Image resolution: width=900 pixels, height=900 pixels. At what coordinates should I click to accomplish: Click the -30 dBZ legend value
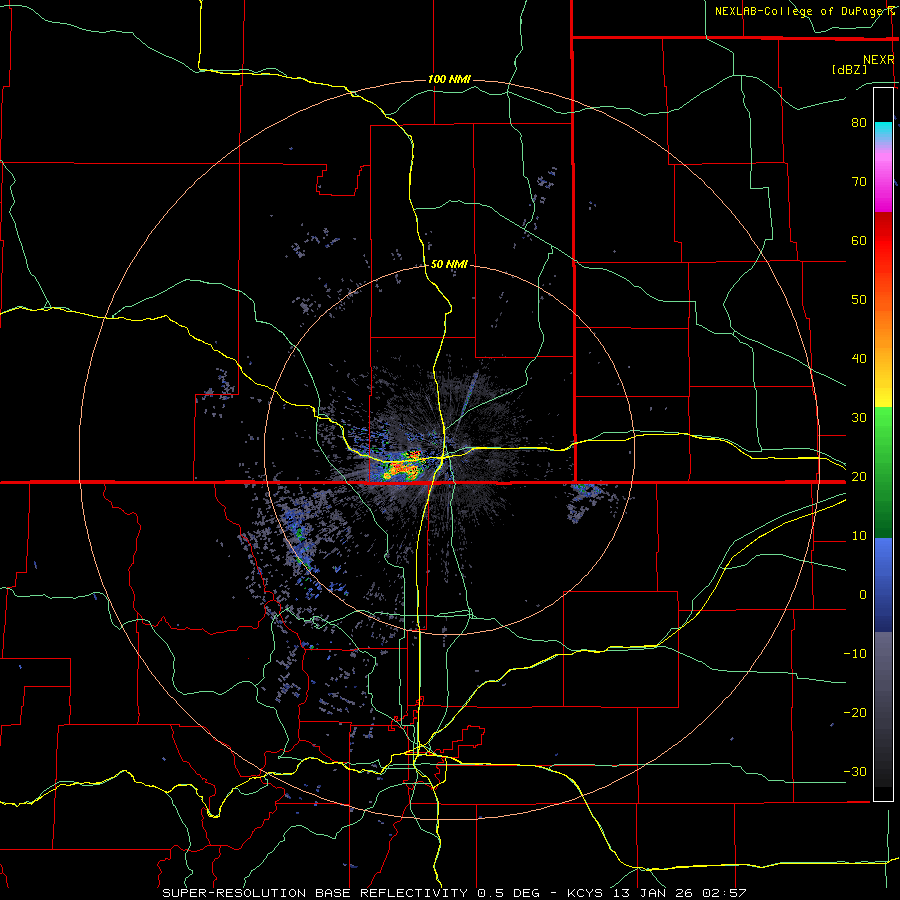pyautogui.click(x=855, y=771)
